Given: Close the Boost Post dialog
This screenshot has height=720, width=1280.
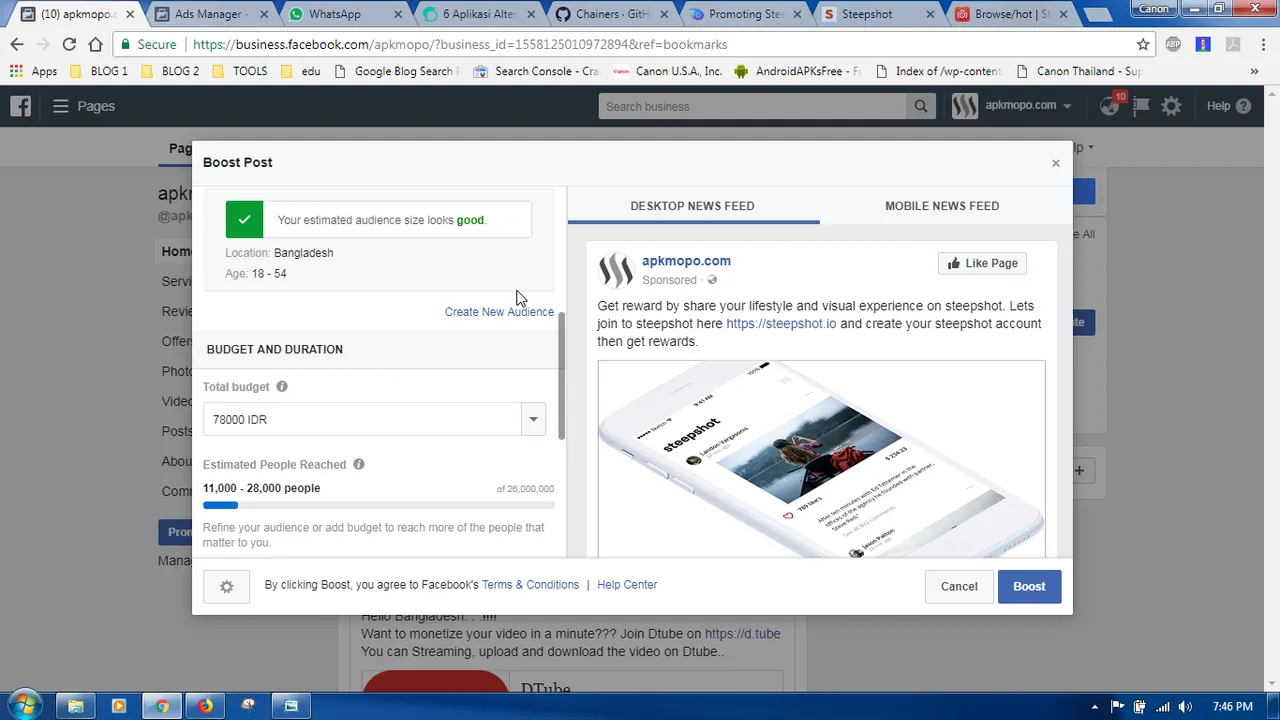Looking at the screenshot, I should click(x=1055, y=163).
